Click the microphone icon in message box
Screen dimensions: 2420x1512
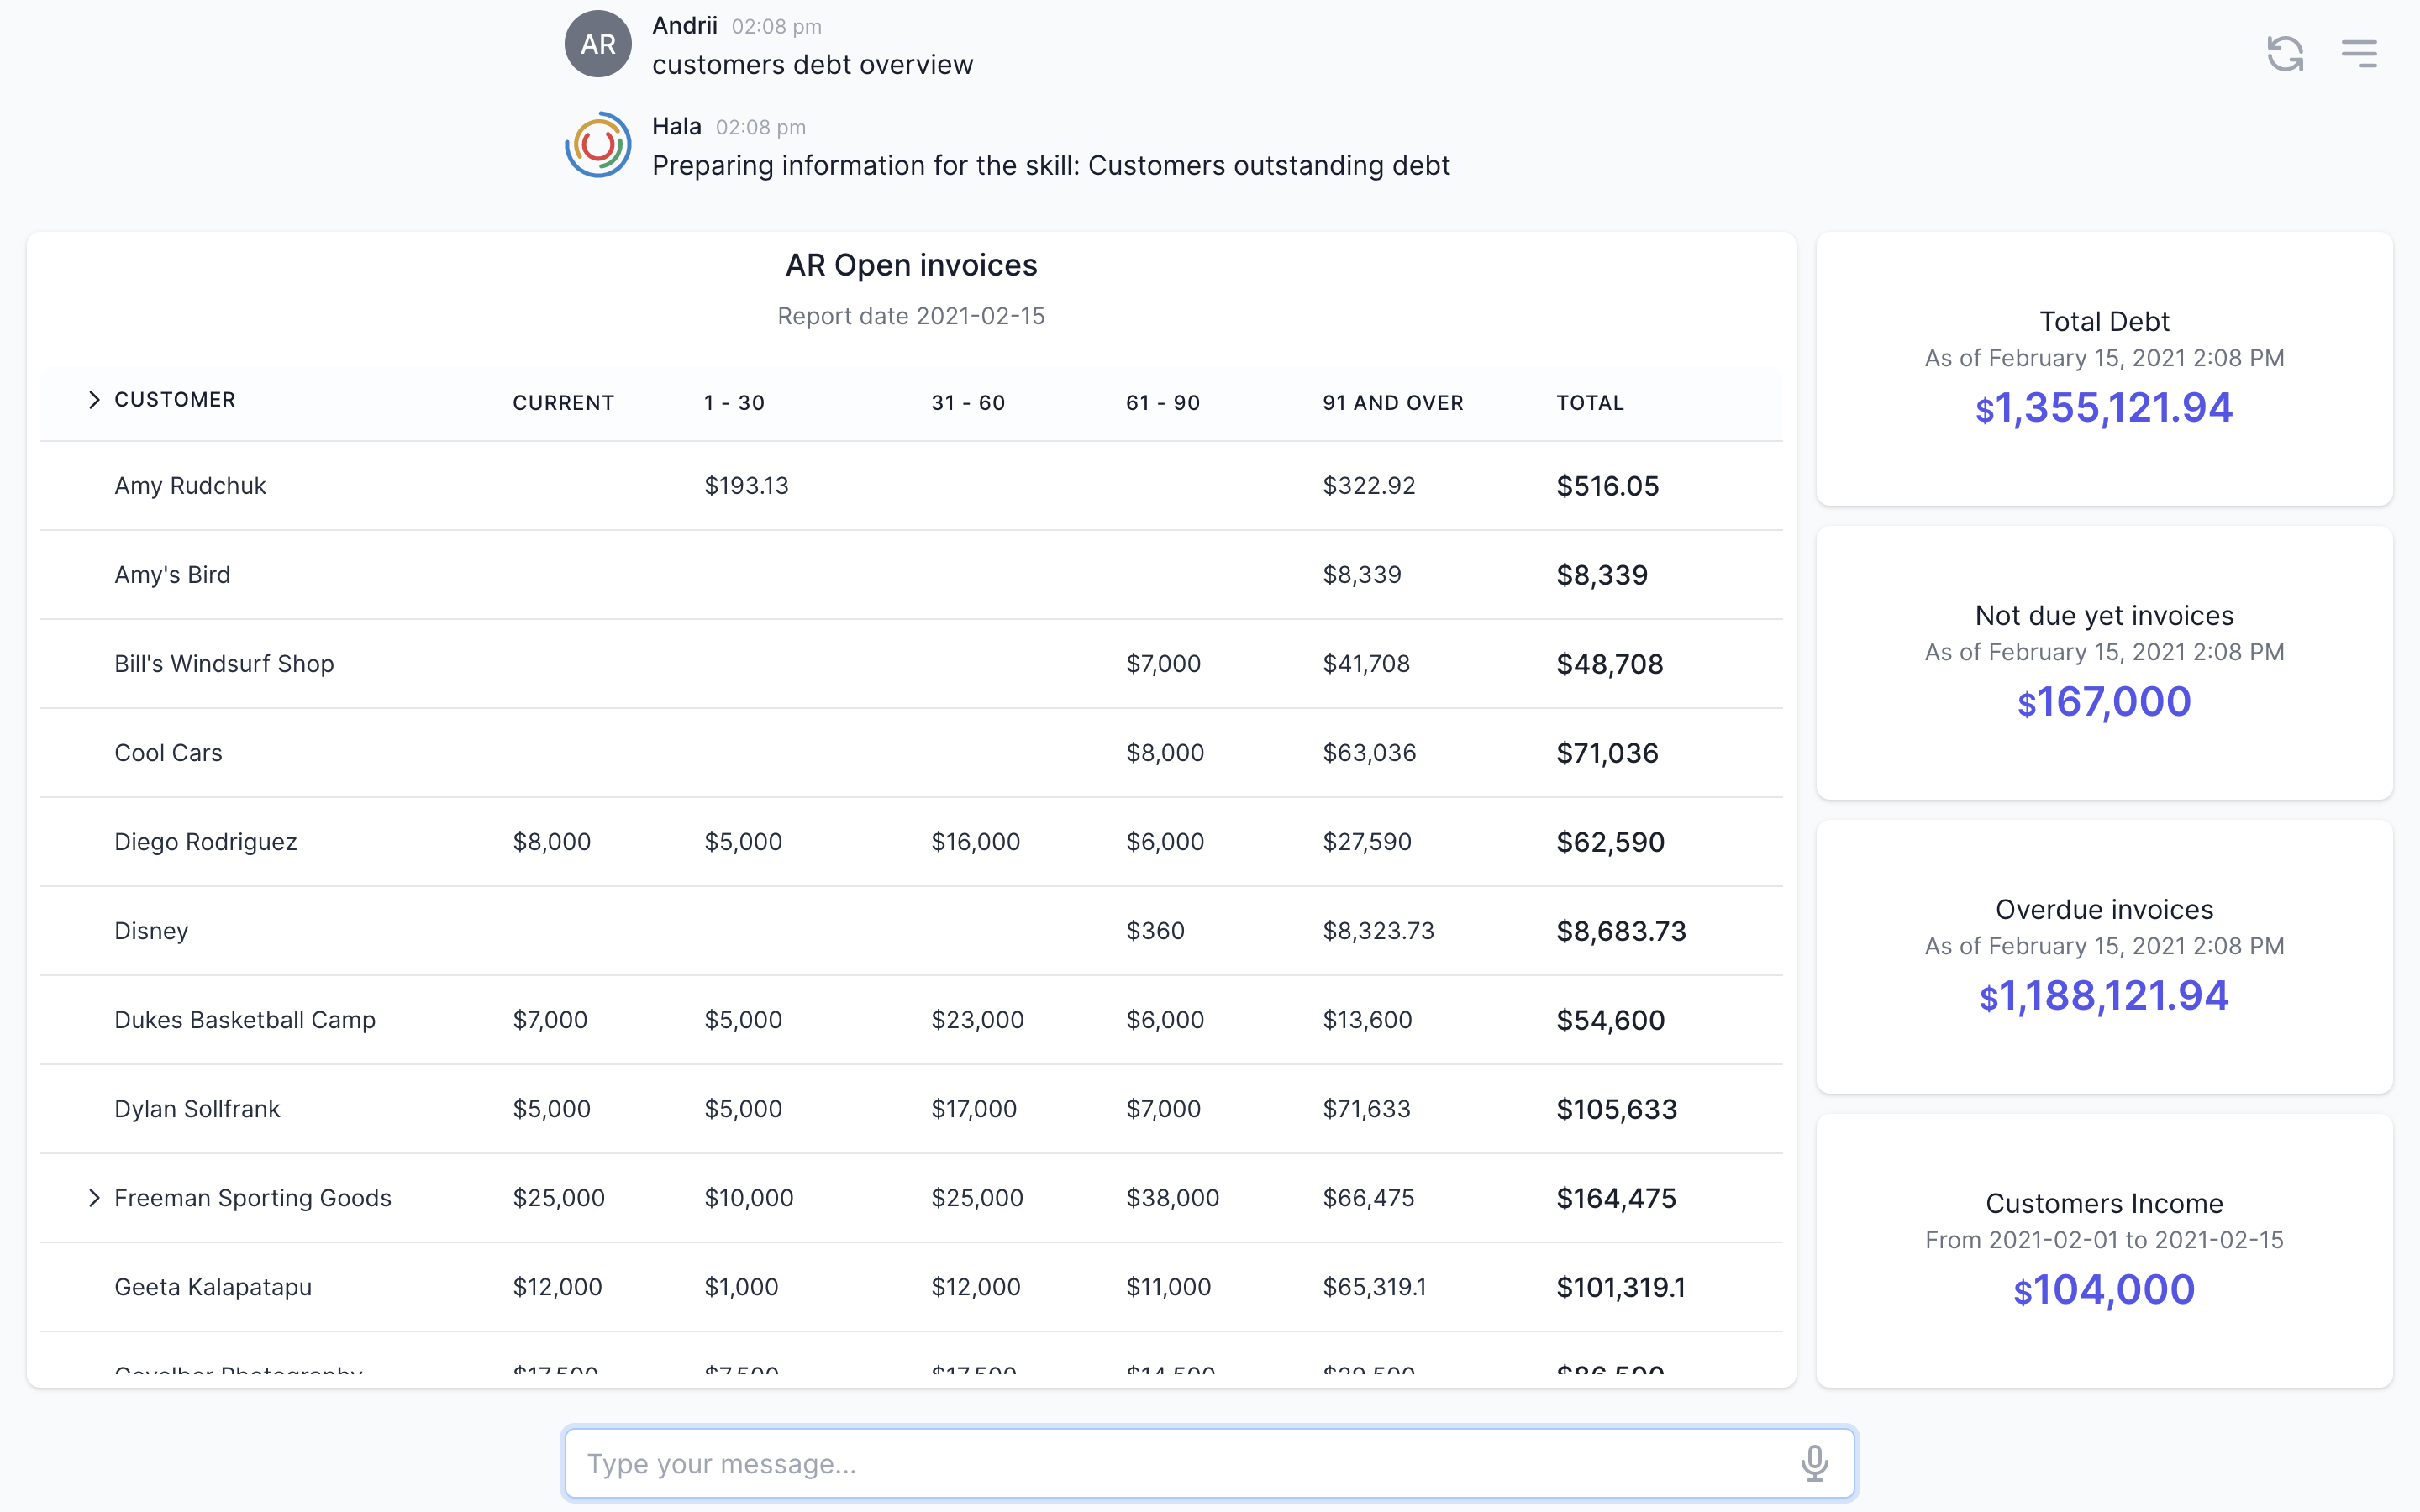(x=1814, y=1463)
